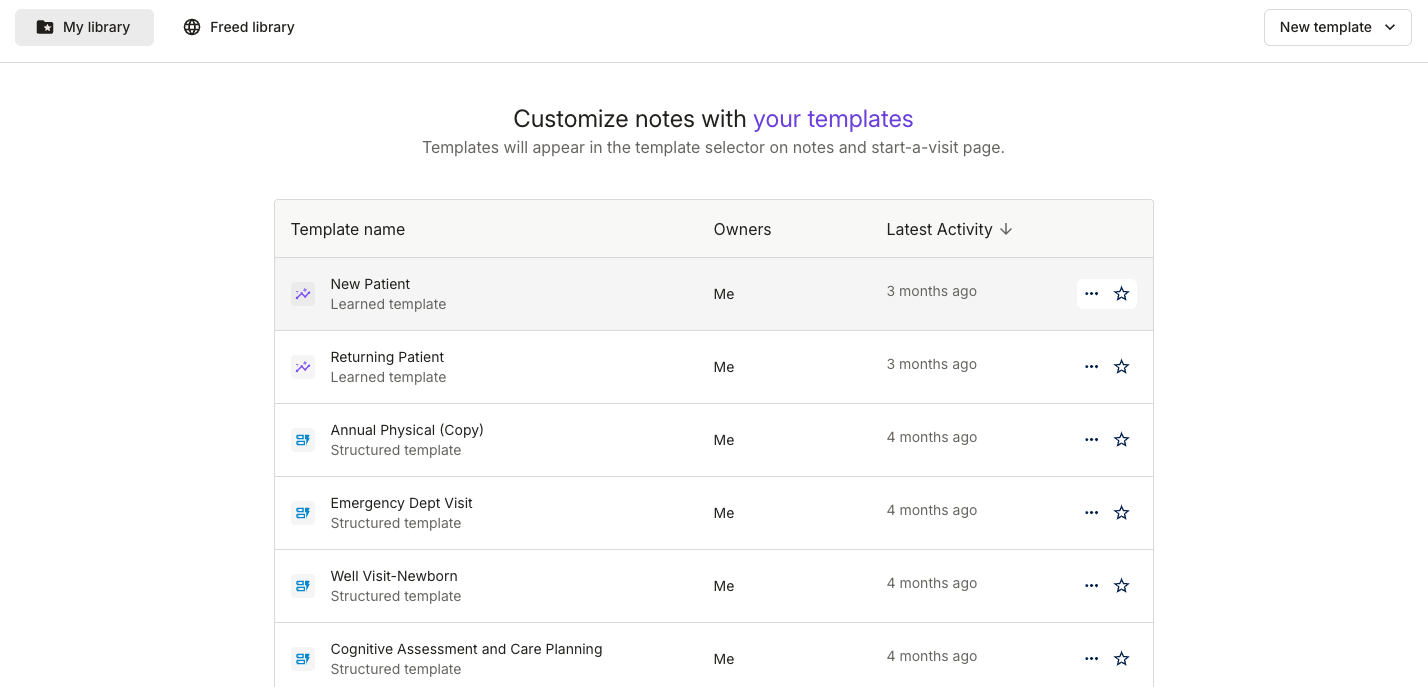Click the Emergency Dept Visit template icon
Viewport: 1428px width, 687px height.
tap(302, 513)
